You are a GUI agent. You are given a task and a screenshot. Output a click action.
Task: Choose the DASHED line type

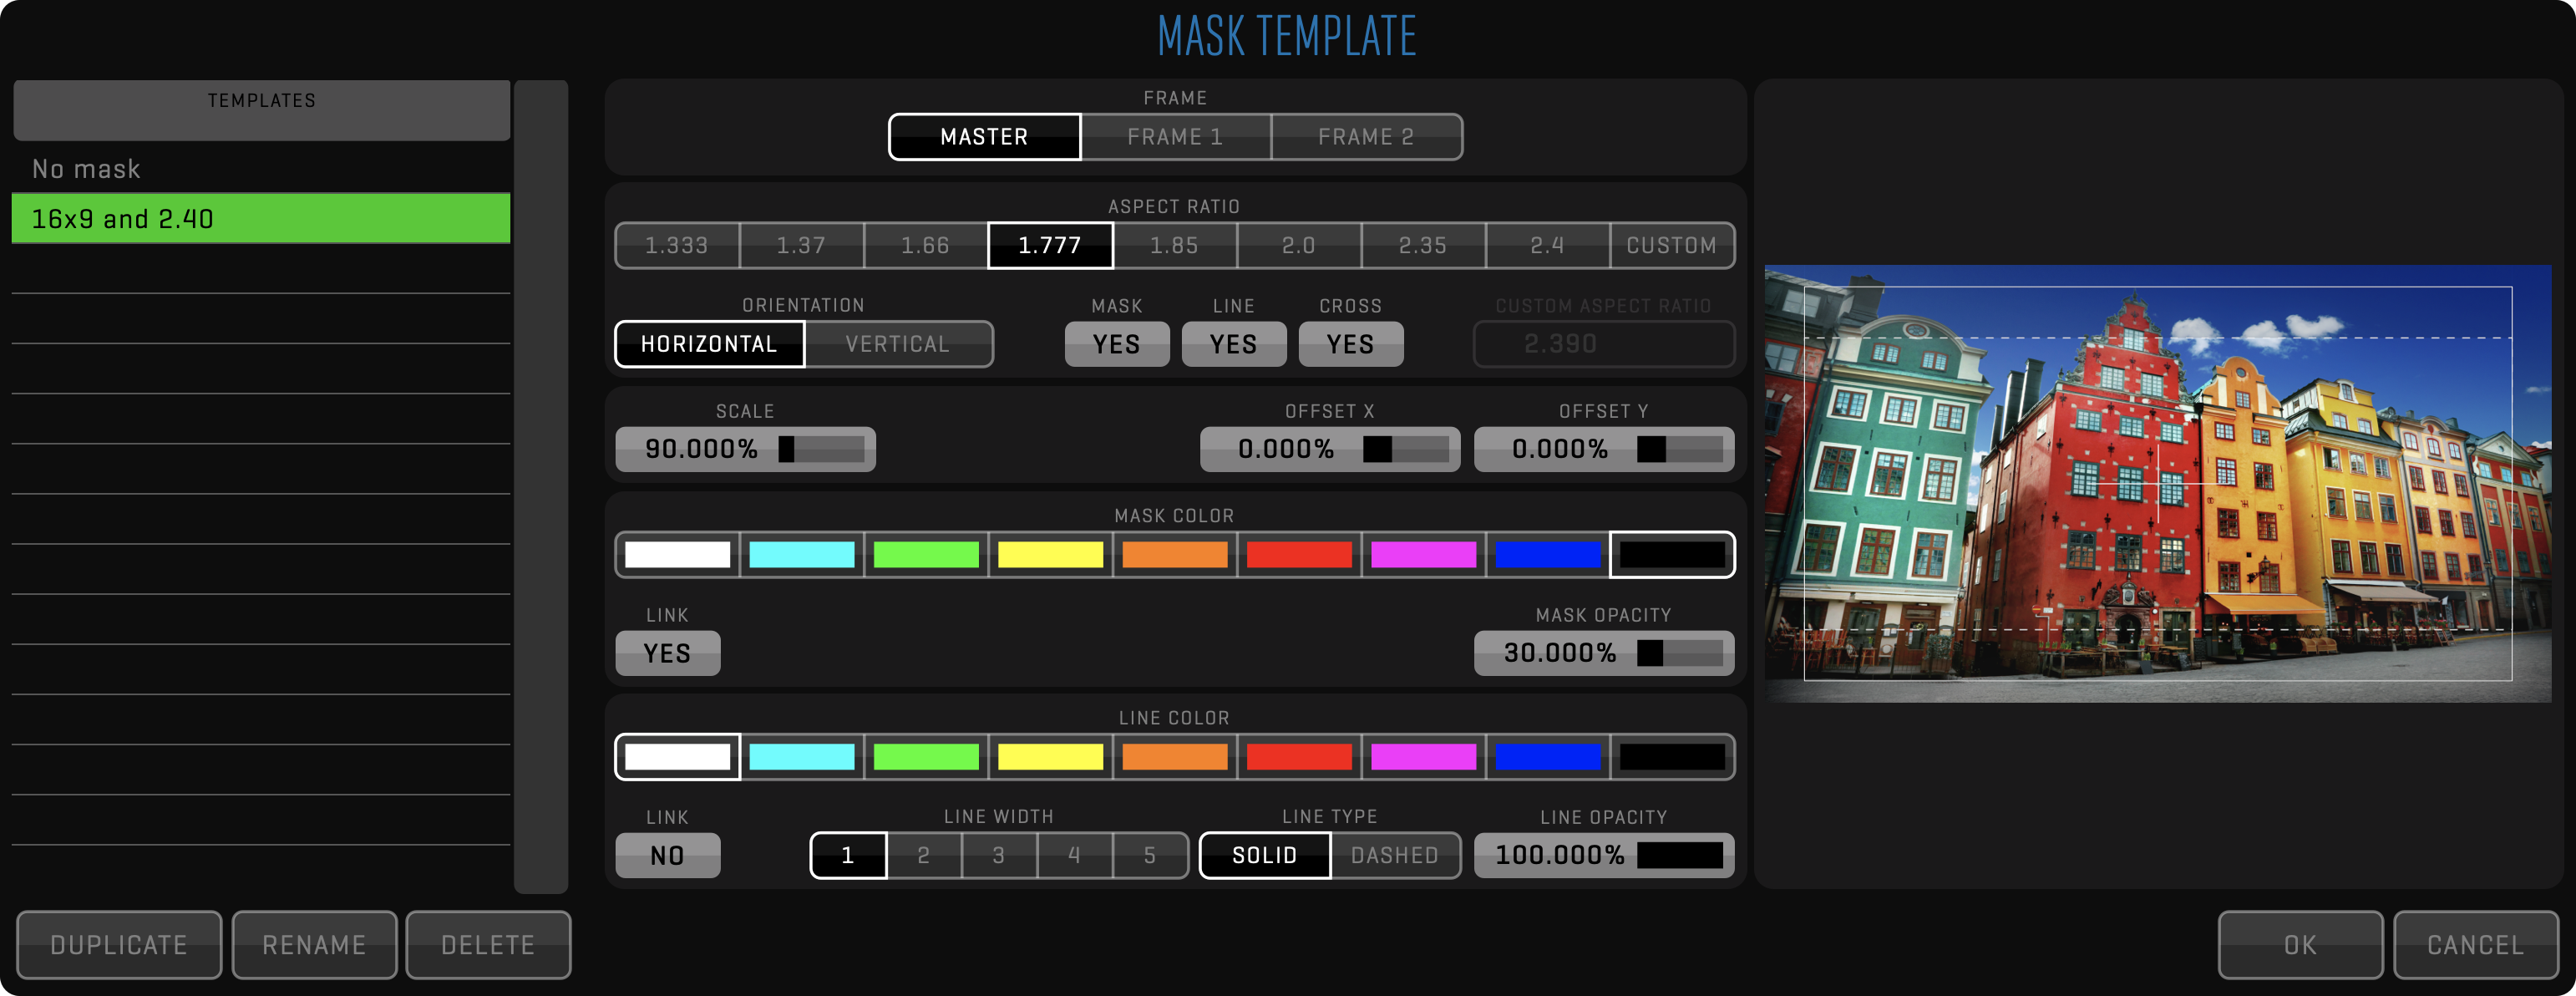point(1394,856)
